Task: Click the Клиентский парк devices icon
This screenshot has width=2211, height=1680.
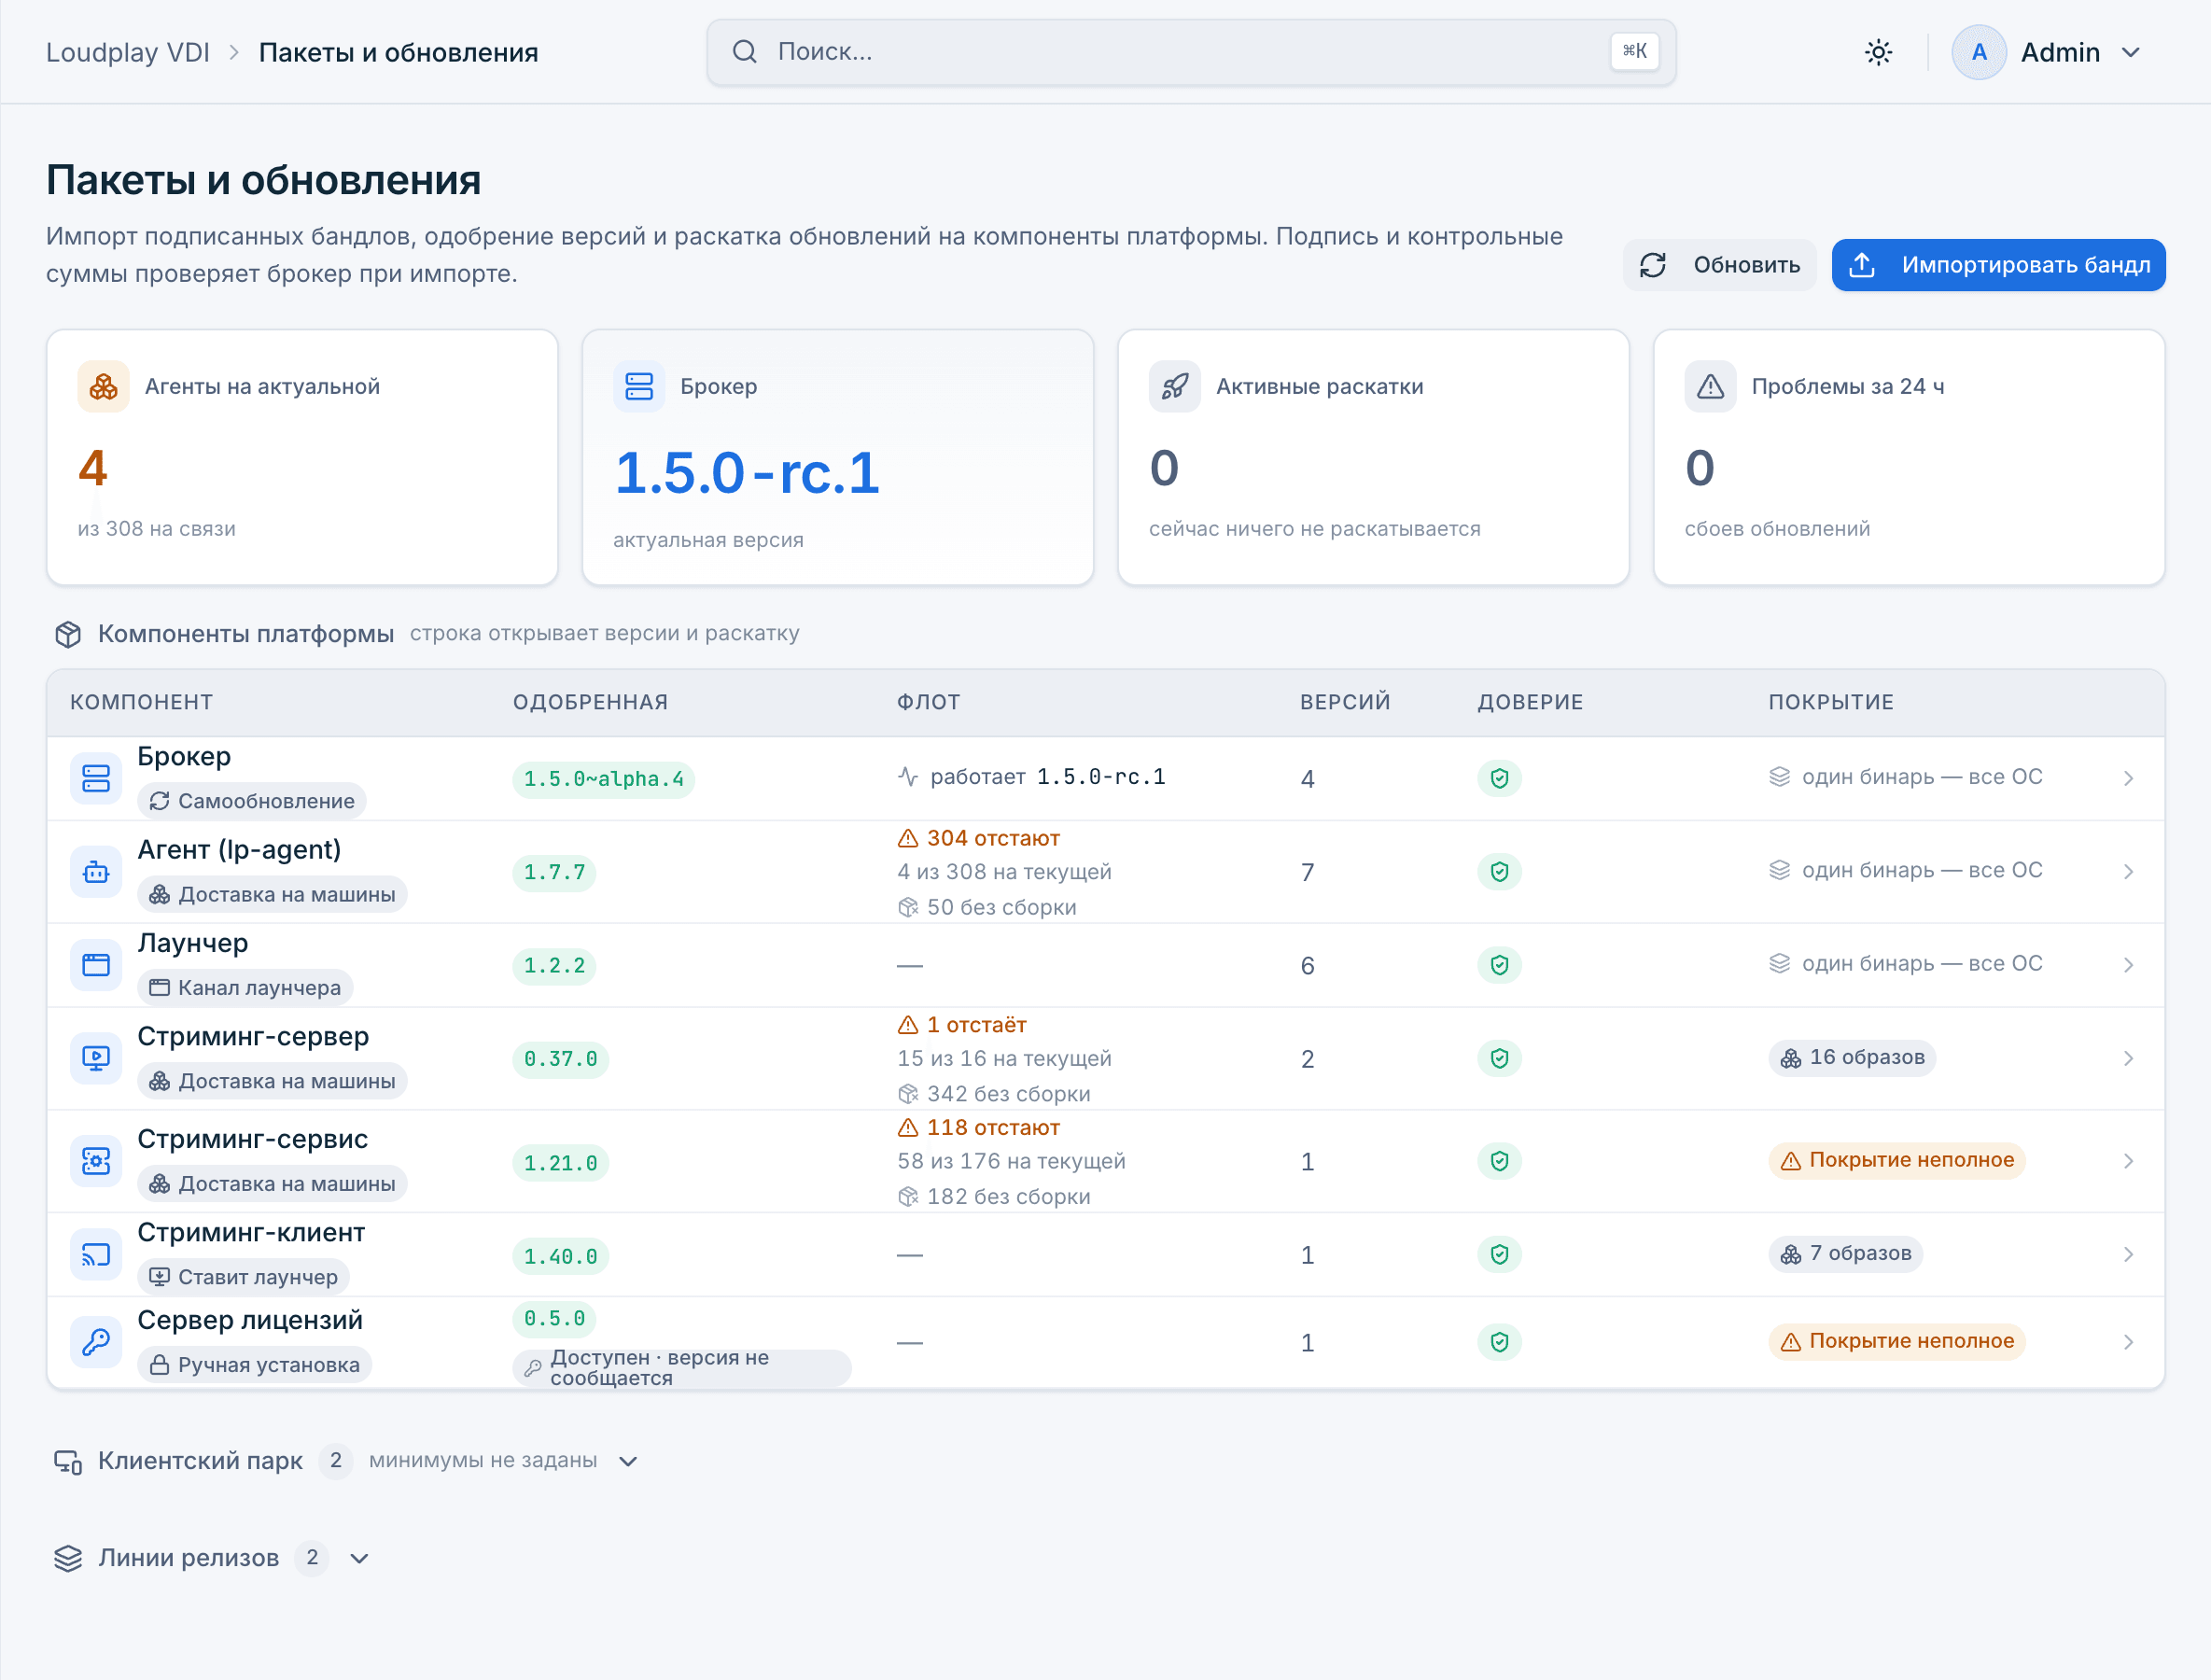Action: click(x=68, y=1461)
